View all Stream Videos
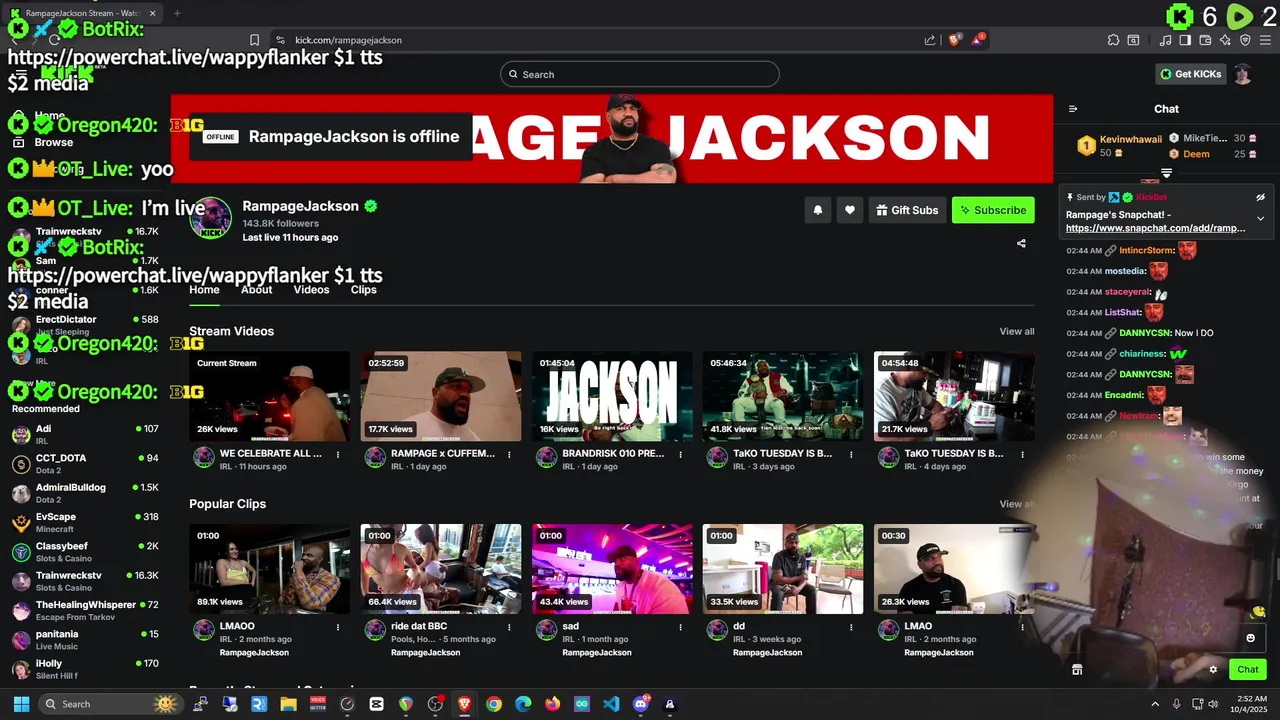 (1017, 331)
